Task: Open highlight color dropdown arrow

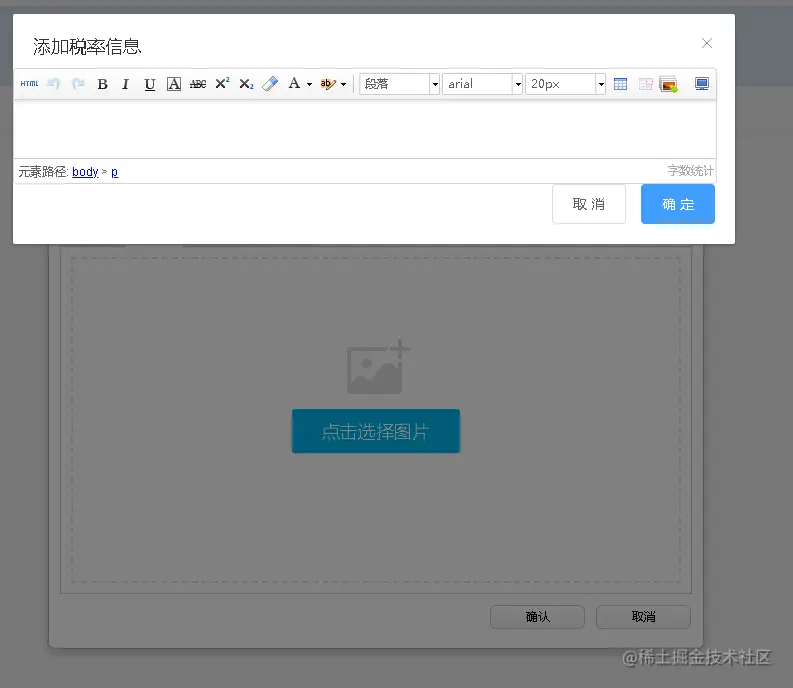Action: click(x=343, y=84)
